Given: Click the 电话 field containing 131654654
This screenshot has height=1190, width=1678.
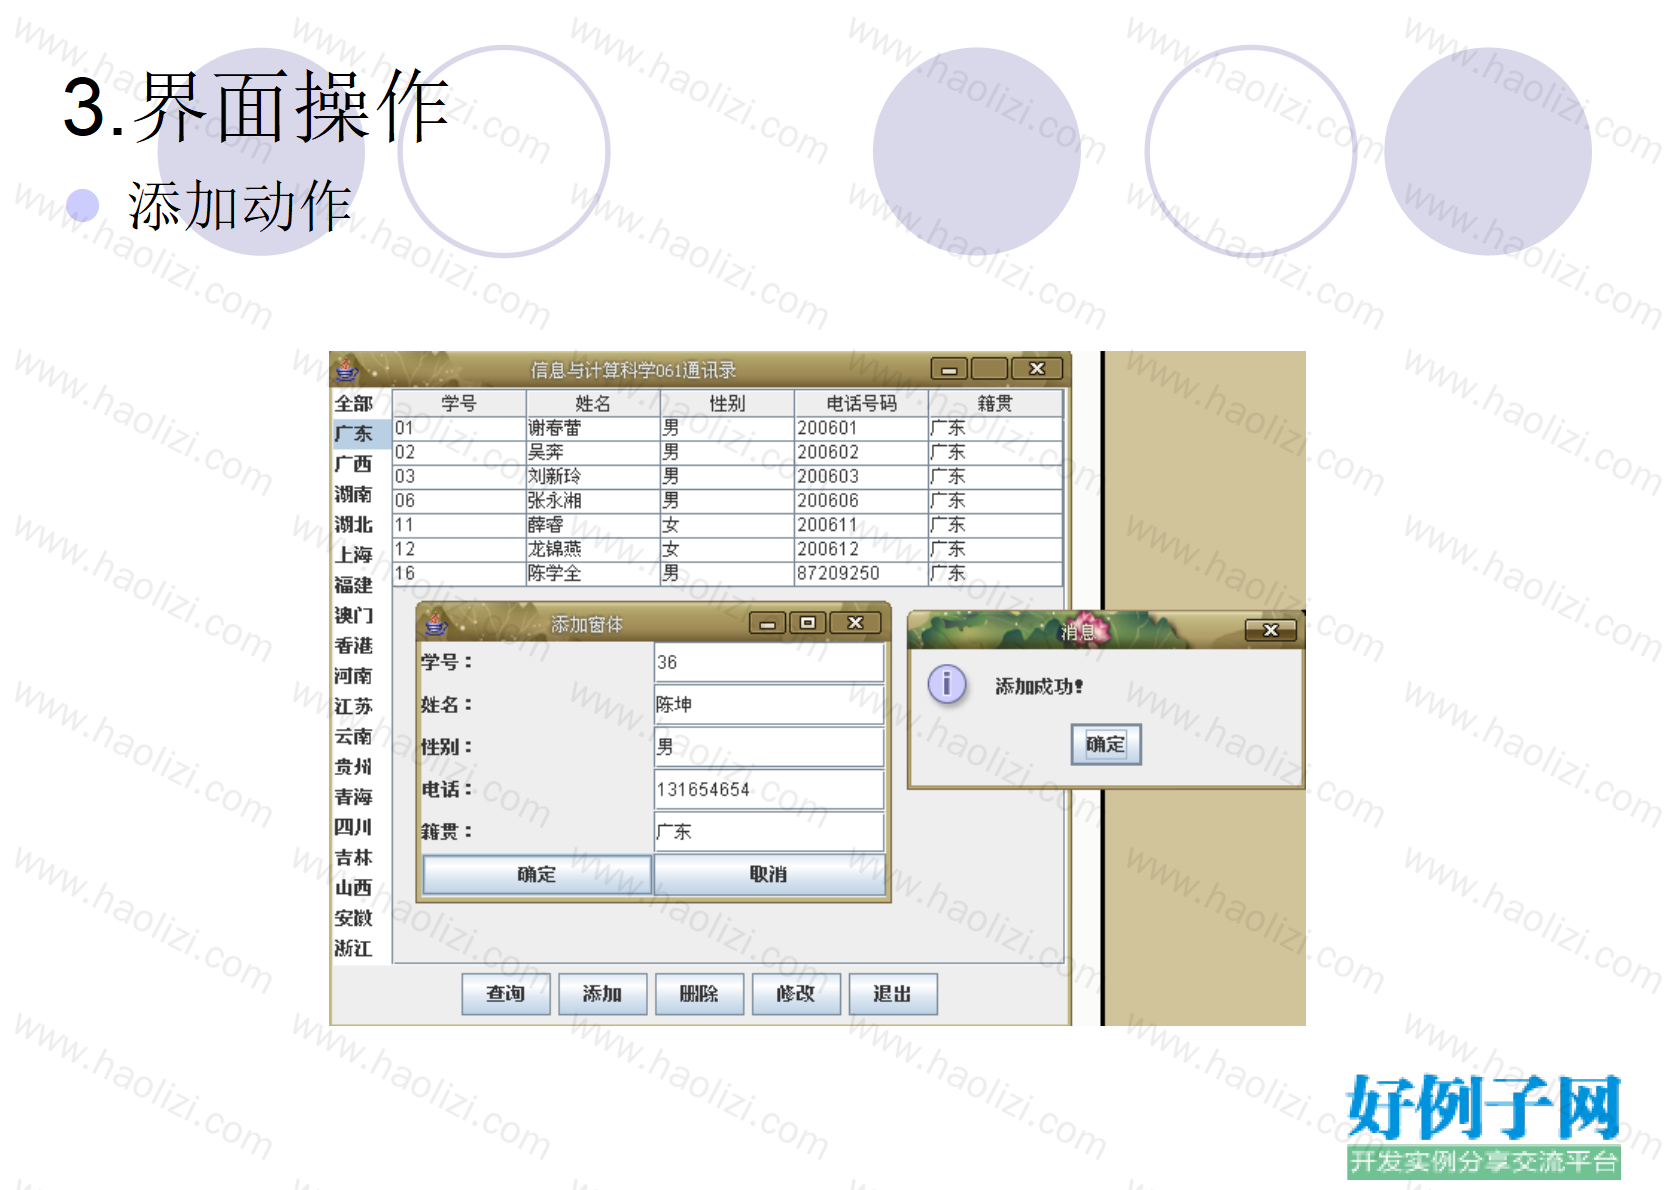Looking at the screenshot, I should coord(769,789).
